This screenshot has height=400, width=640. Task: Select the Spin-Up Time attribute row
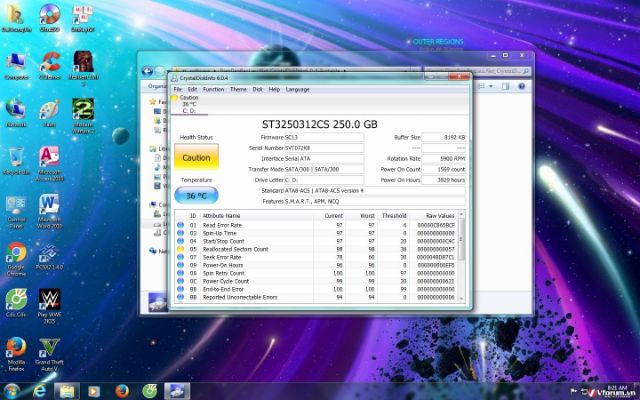pos(316,233)
